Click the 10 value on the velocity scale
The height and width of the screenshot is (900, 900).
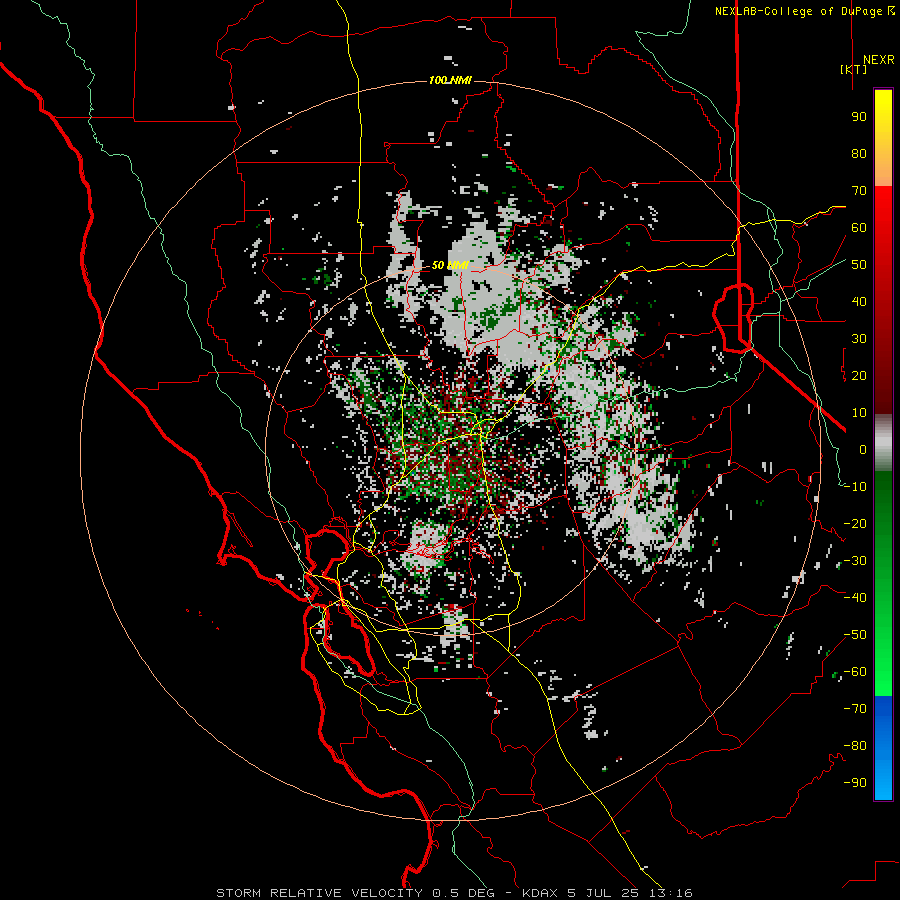tap(859, 413)
